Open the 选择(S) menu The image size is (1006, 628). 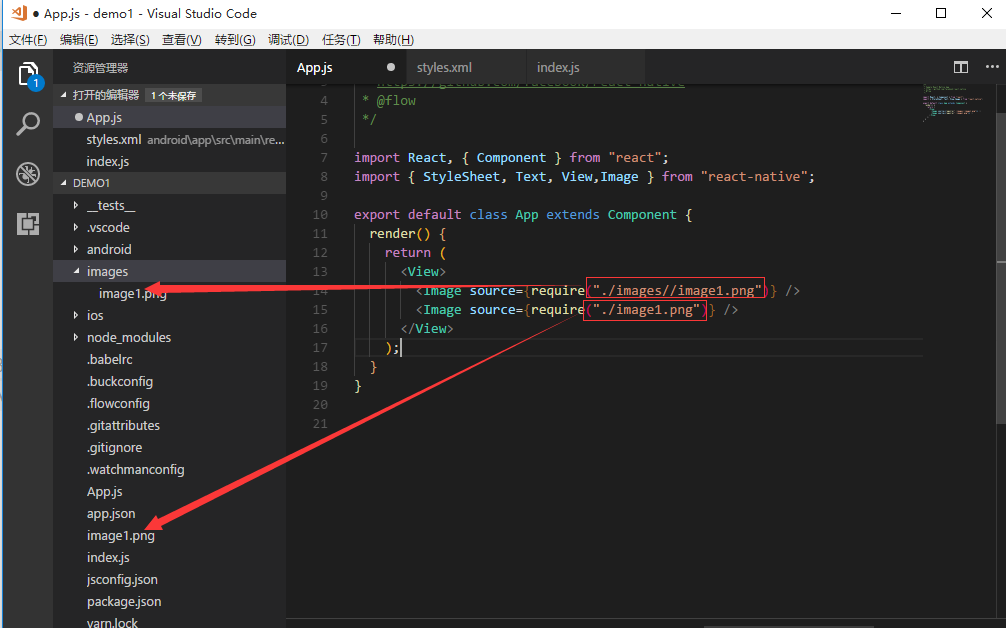click(x=130, y=40)
